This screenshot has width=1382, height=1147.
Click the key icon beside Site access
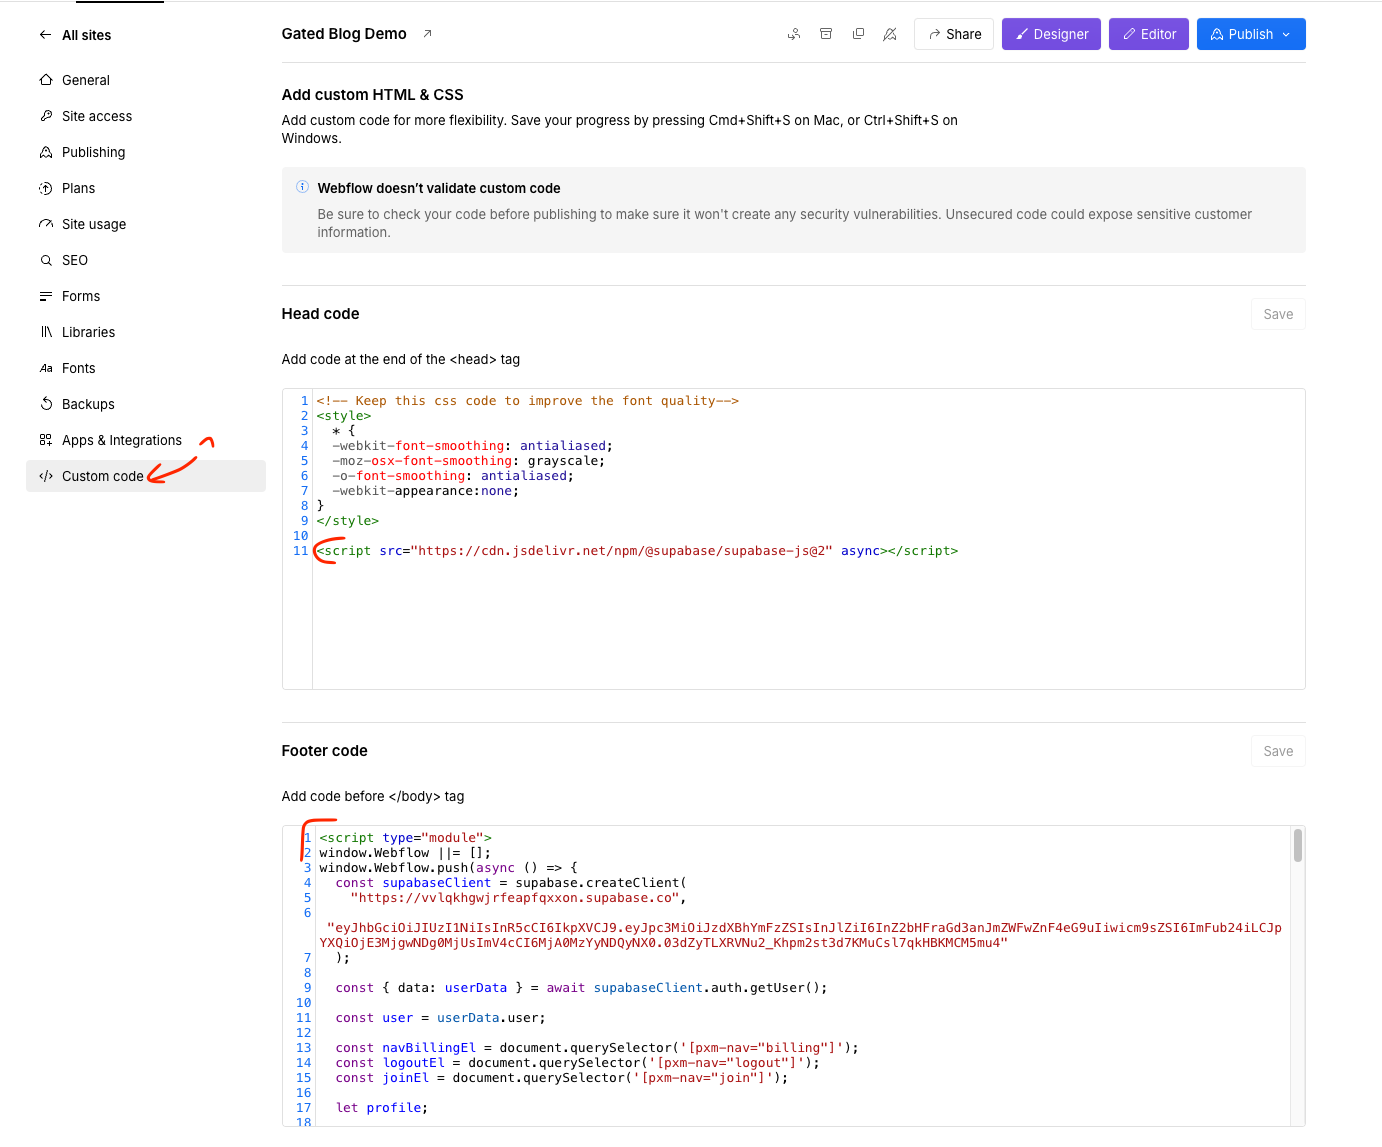(46, 116)
